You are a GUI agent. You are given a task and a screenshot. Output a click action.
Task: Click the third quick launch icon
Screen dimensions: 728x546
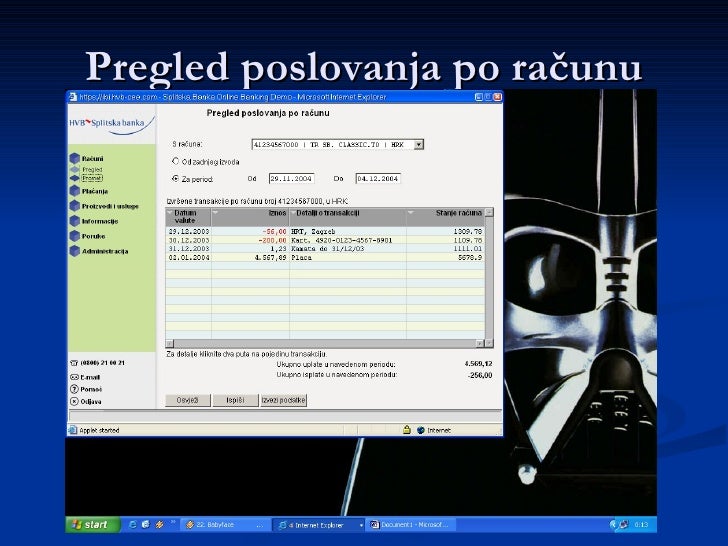[159, 525]
